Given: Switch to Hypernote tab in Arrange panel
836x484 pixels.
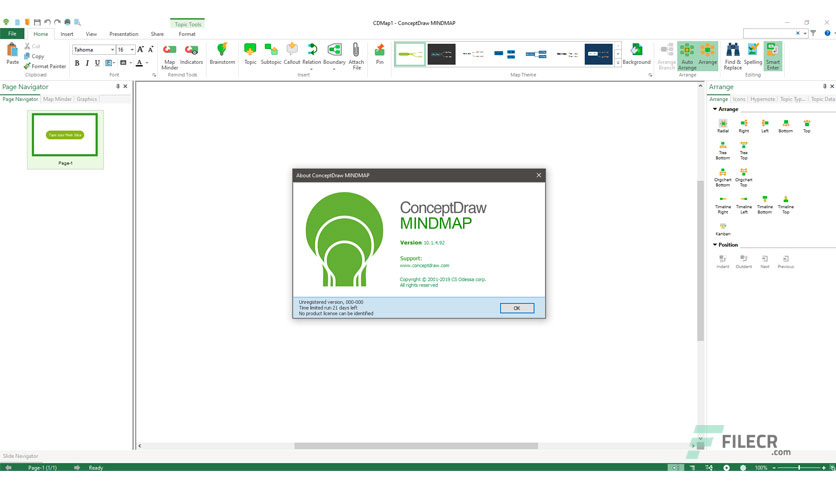Looking at the screenshot, I should pyautogui.click(x=762, y=99).
